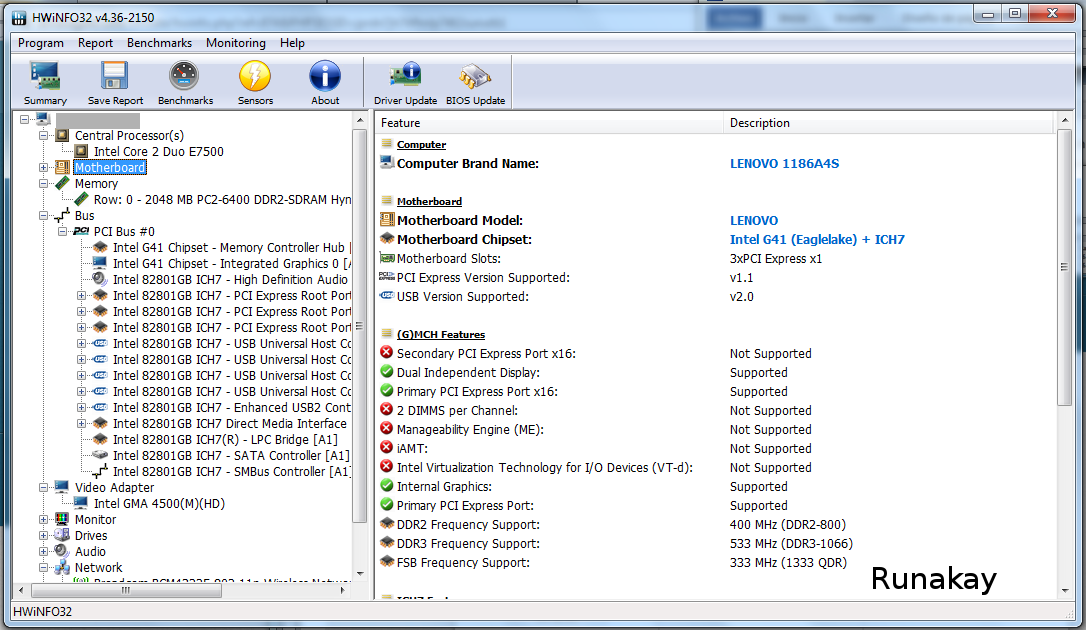Click the tree panel horizontal scrollbar thumb
Screen dimensions: 1086x630
(x=126, y=591)
